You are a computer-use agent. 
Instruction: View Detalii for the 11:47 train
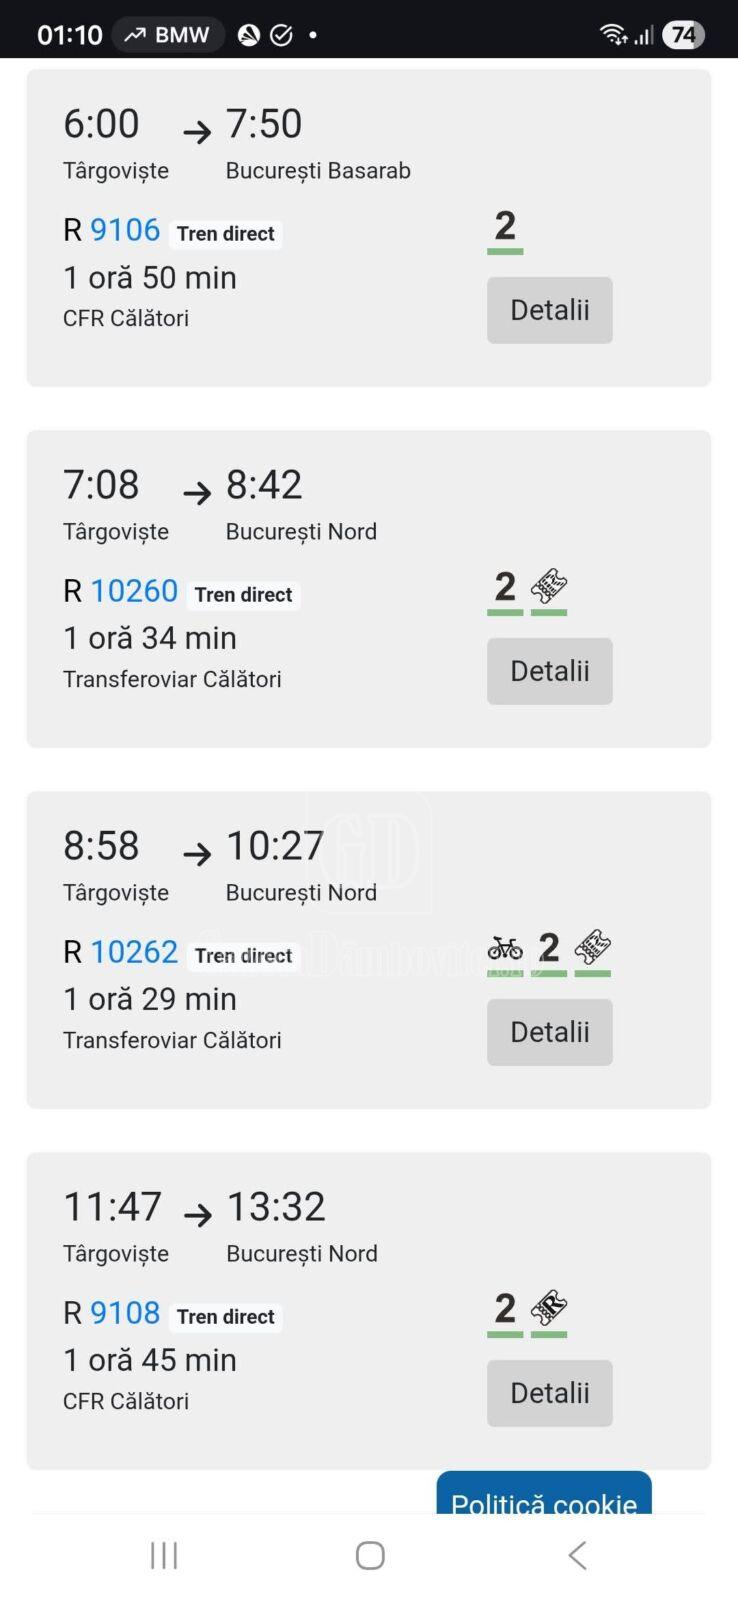point(549,1393)
